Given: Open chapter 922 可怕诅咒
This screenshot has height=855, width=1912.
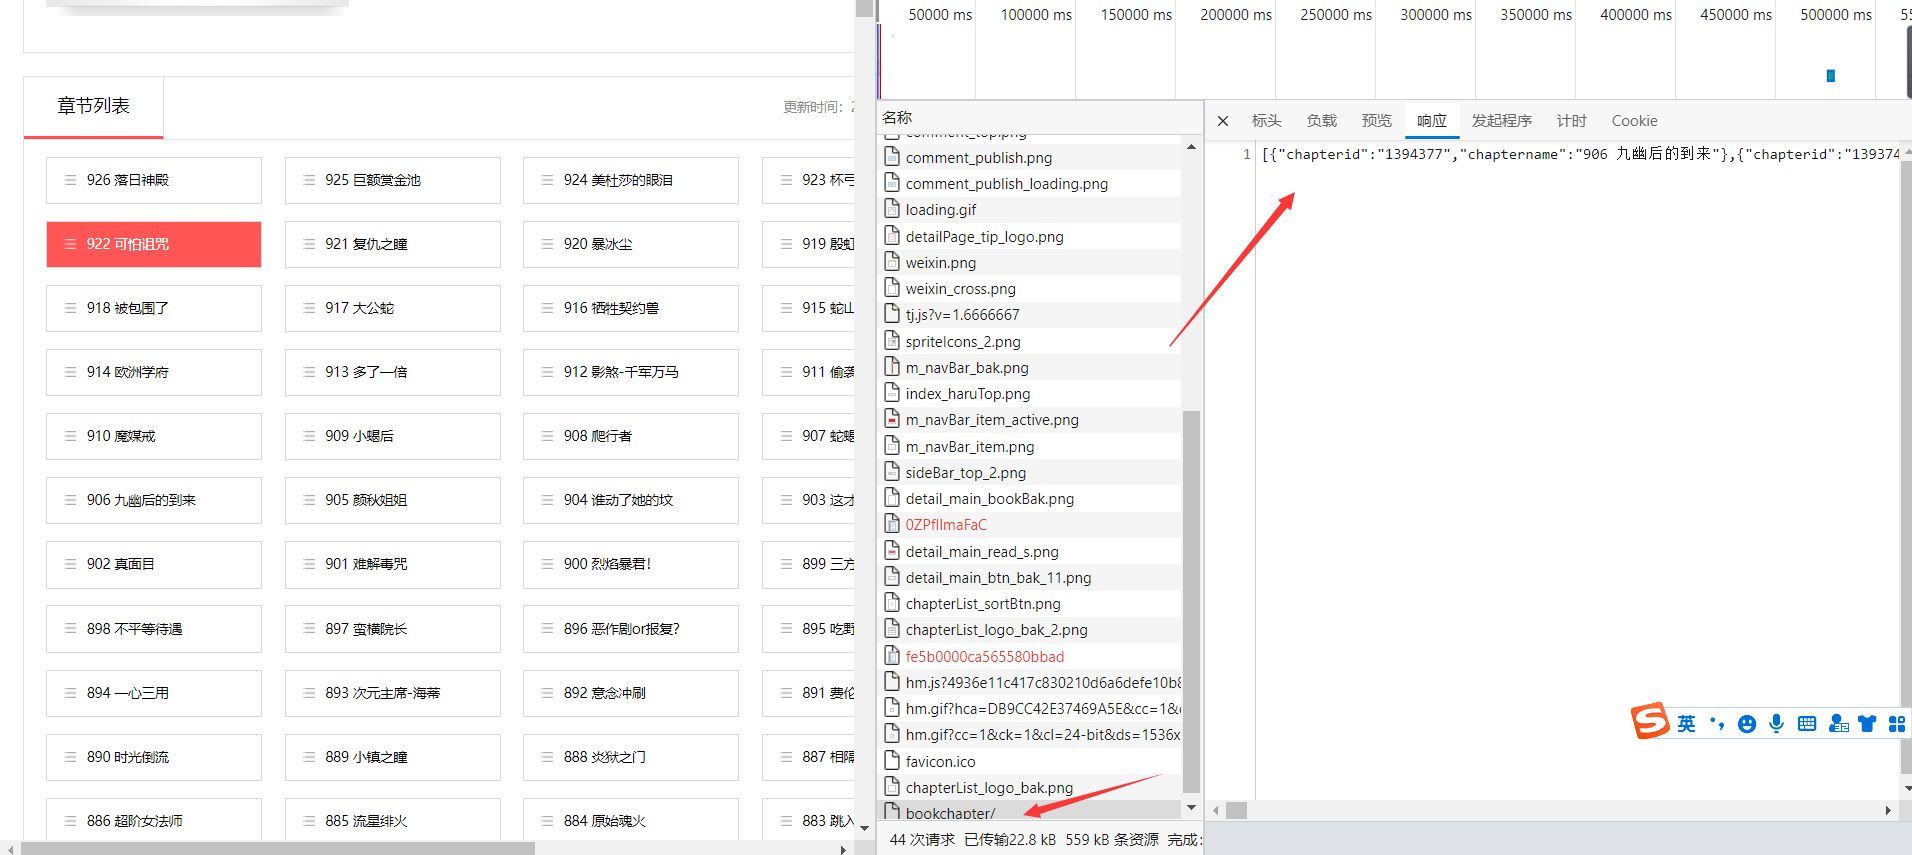Looking at the screenshot, I should (x=154, y=244).
